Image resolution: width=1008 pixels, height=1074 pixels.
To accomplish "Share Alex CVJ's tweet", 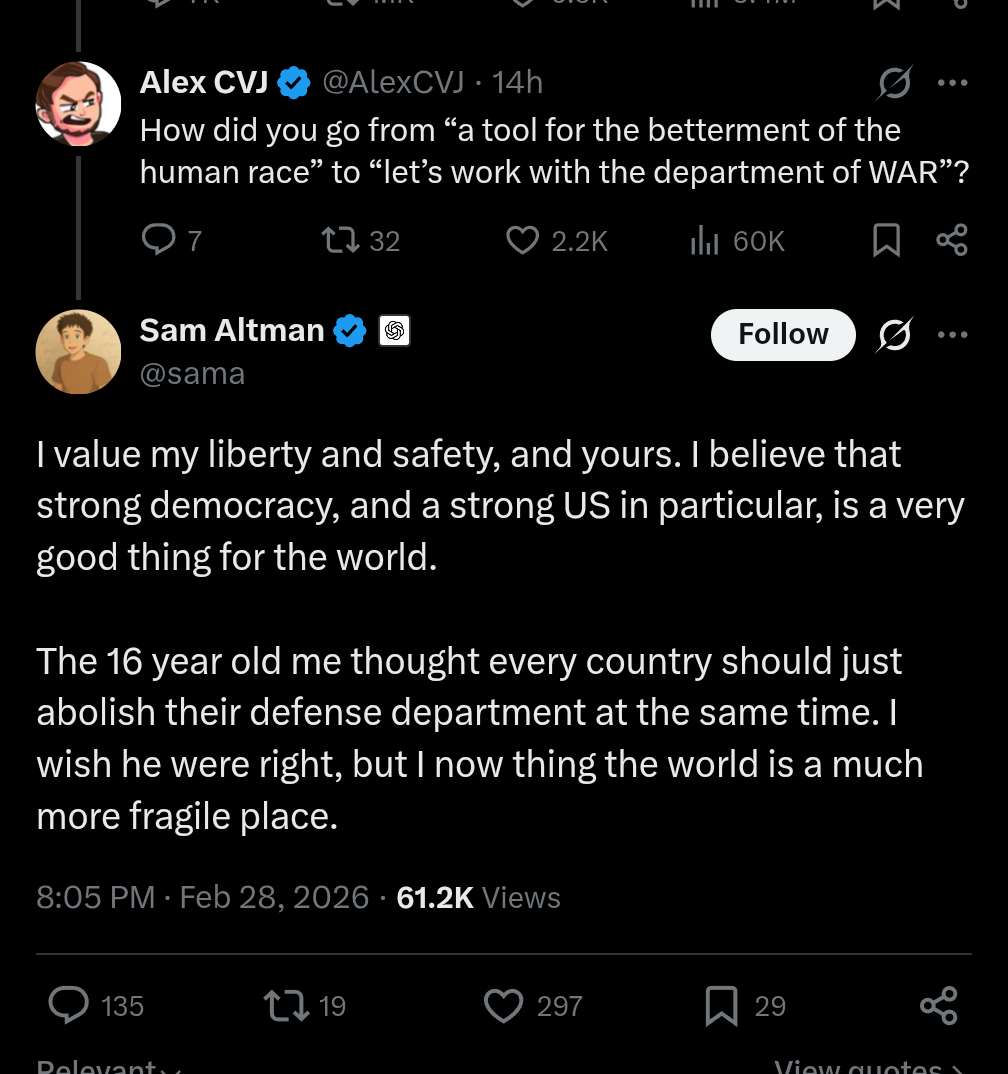I will pyautogui.click(x=952, y=240).
